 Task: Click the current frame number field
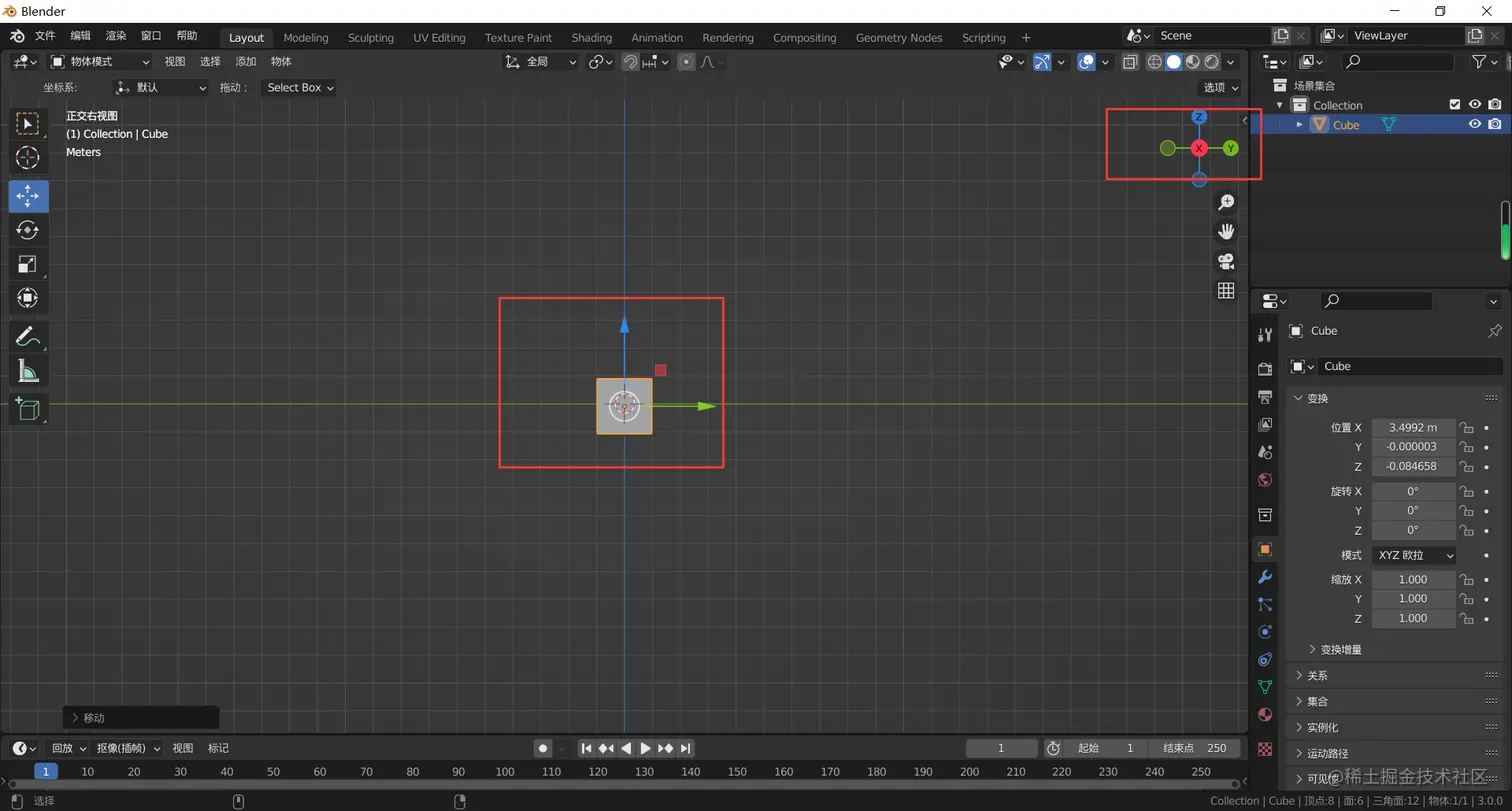point(1001,749)
